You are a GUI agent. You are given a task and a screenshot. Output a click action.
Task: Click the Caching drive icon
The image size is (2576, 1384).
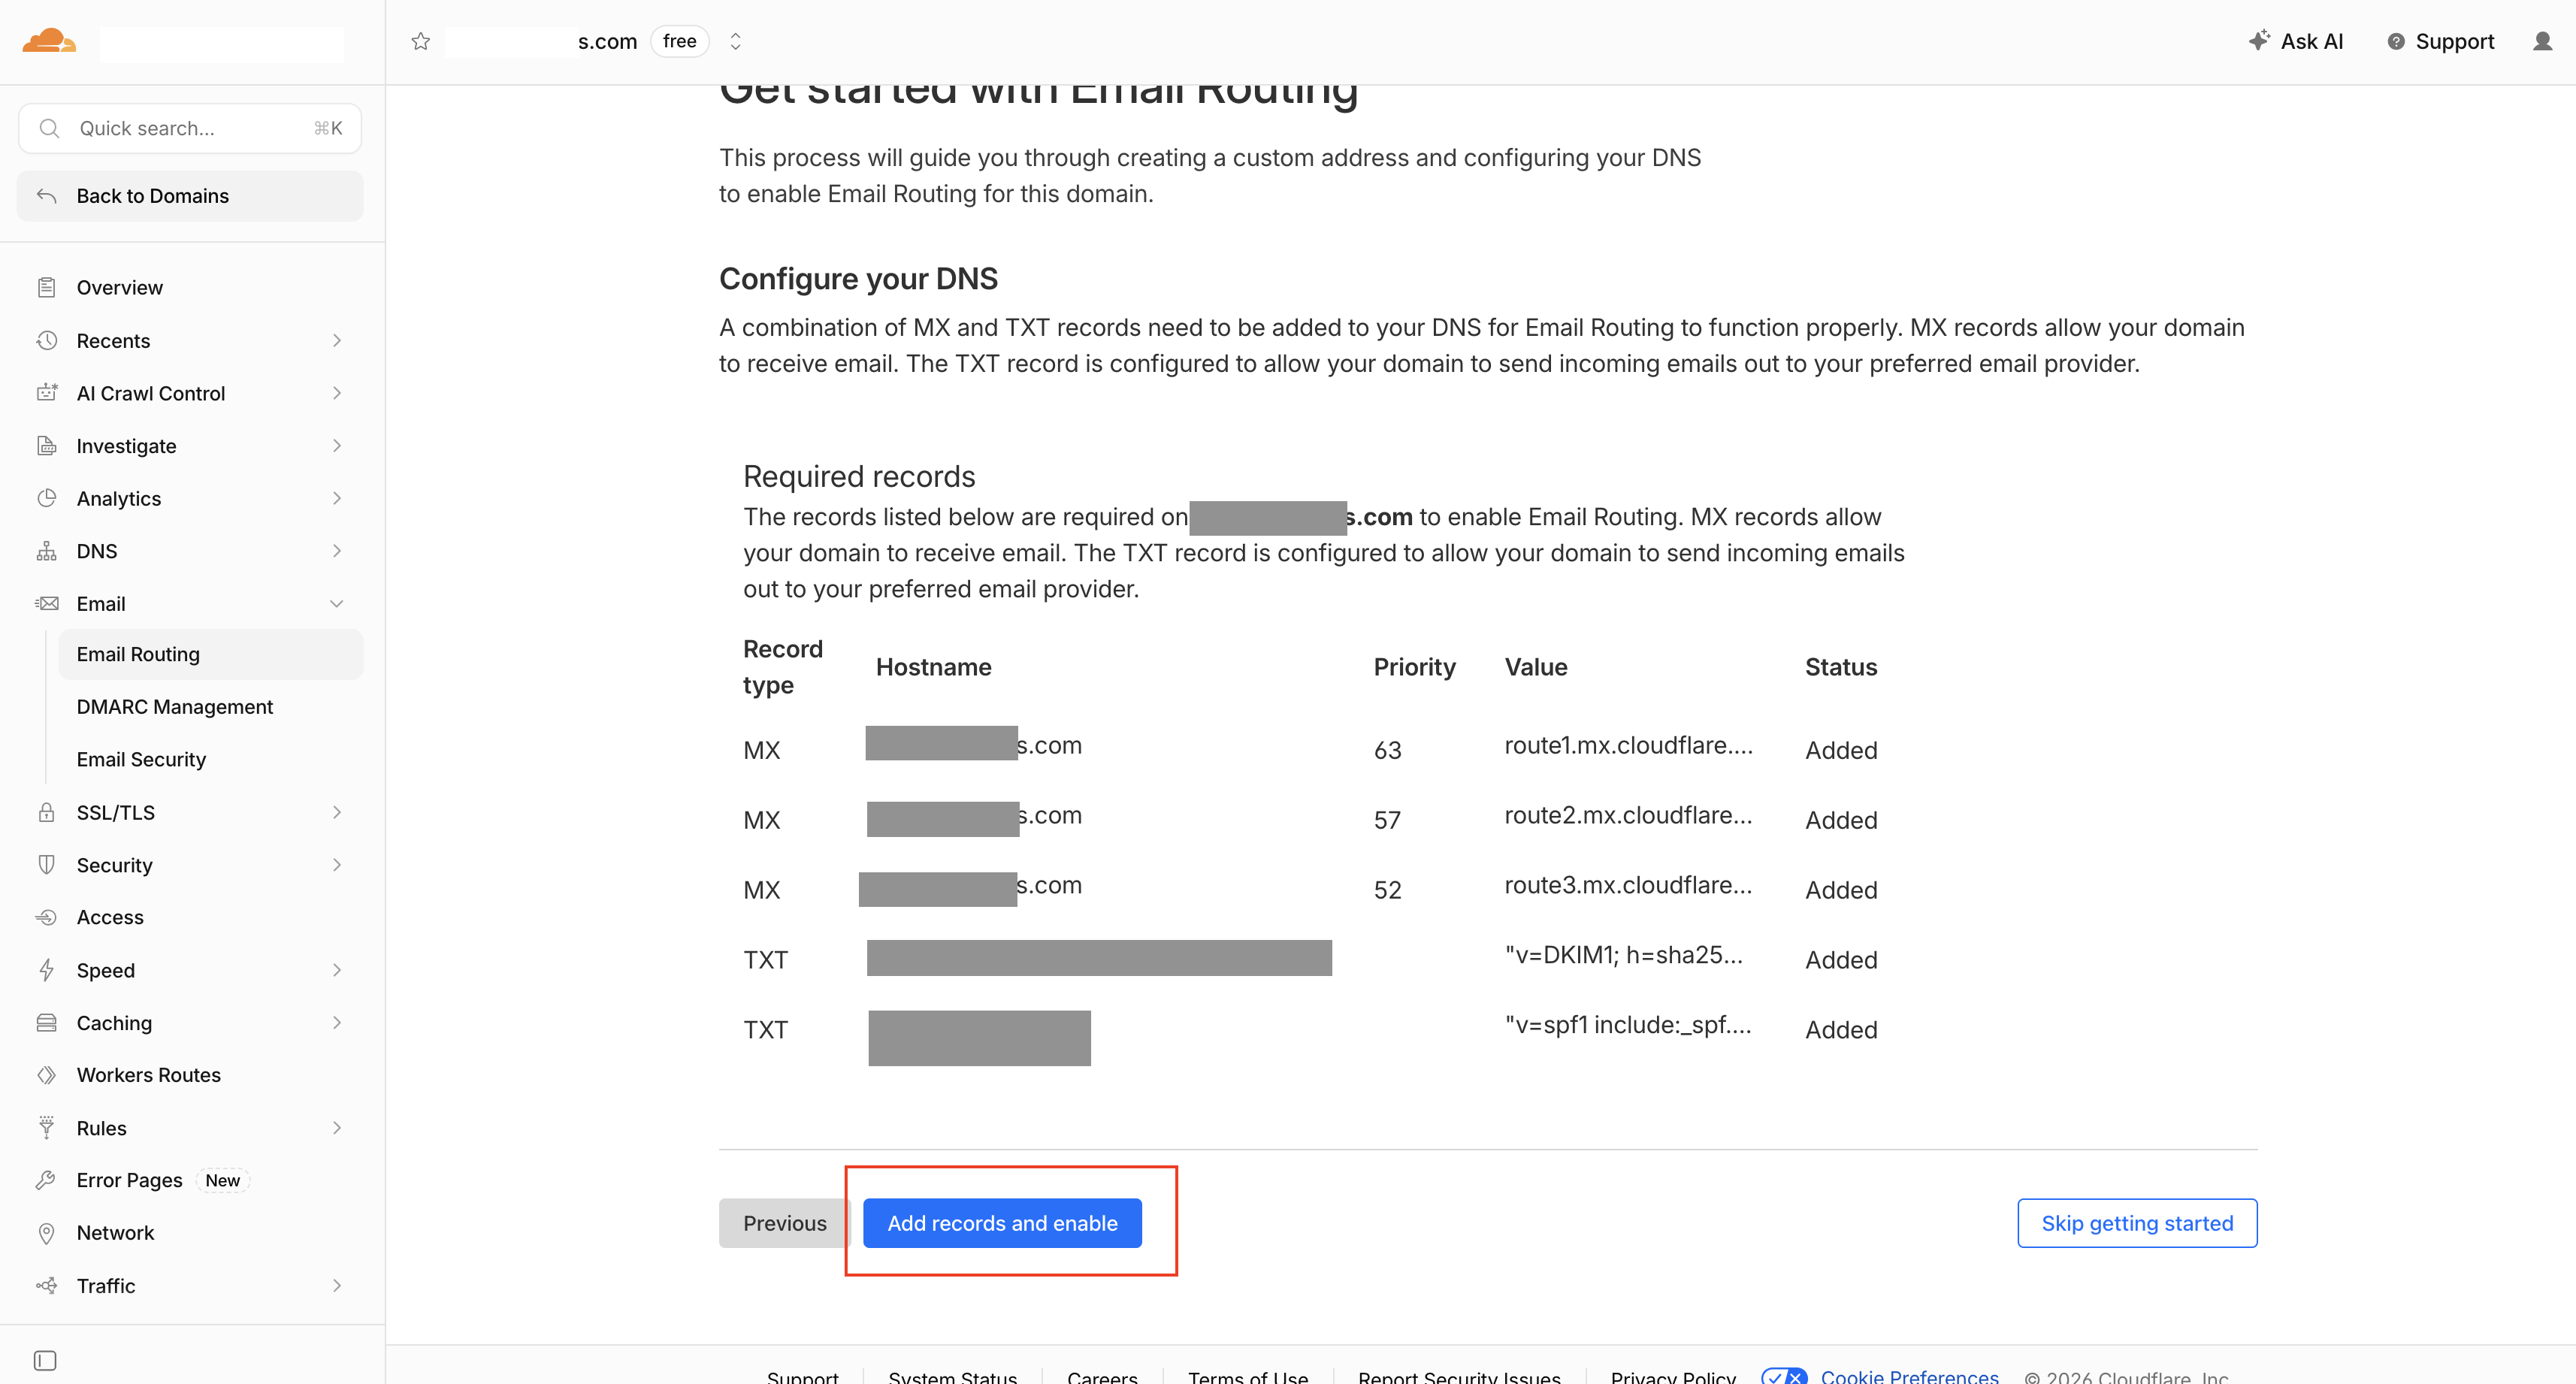(x=46, y=1023)
